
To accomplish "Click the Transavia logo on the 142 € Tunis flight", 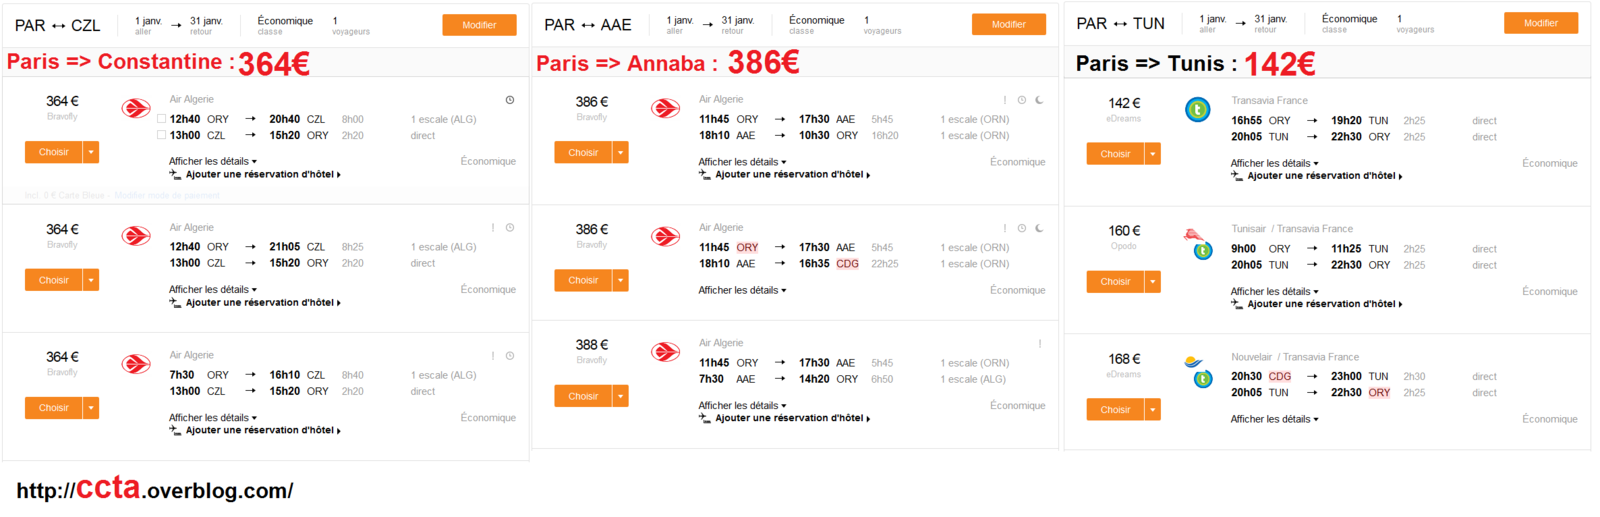I will (1198, 109).
